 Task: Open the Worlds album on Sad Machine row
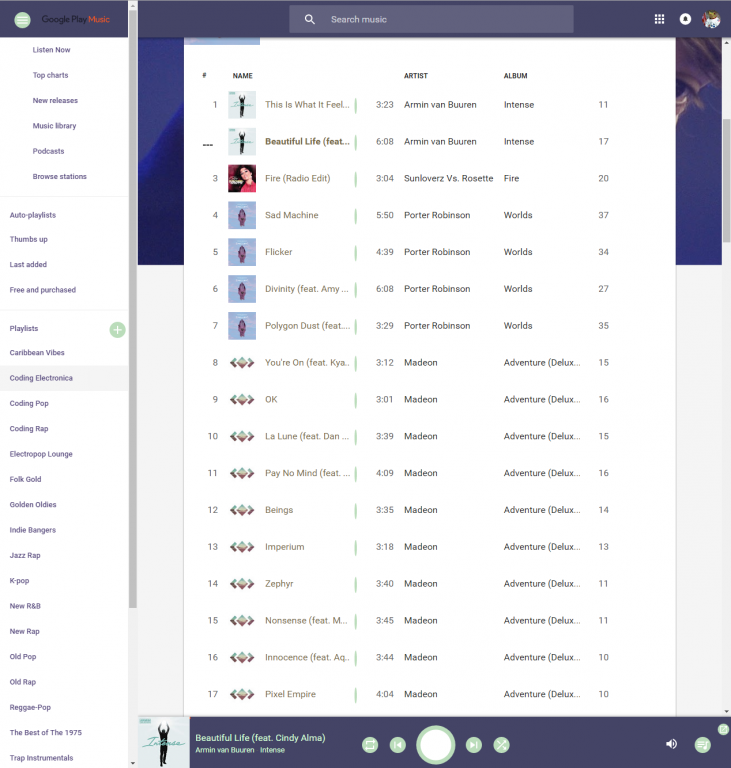(x=518, y=215)
